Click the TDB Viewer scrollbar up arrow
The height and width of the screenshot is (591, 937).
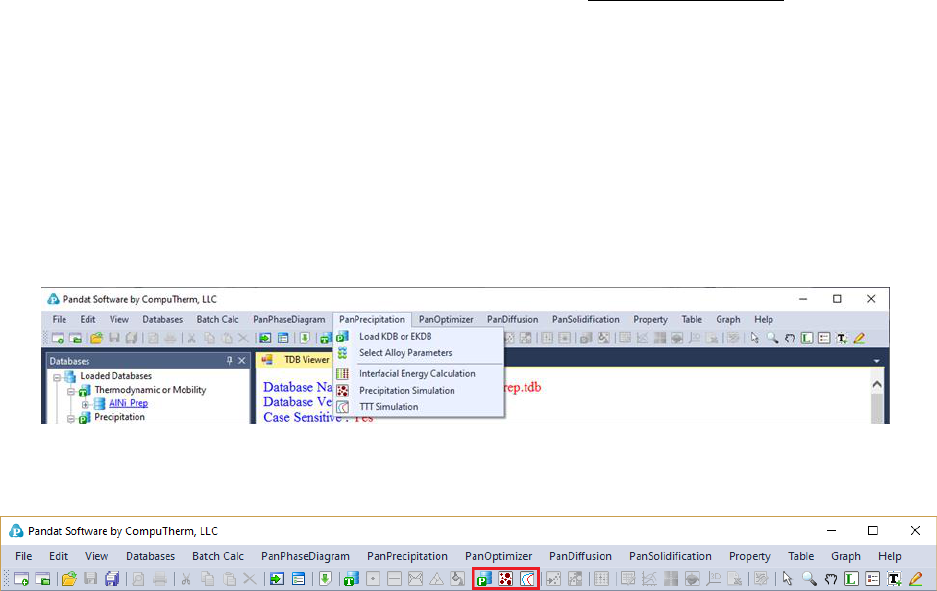877,385
